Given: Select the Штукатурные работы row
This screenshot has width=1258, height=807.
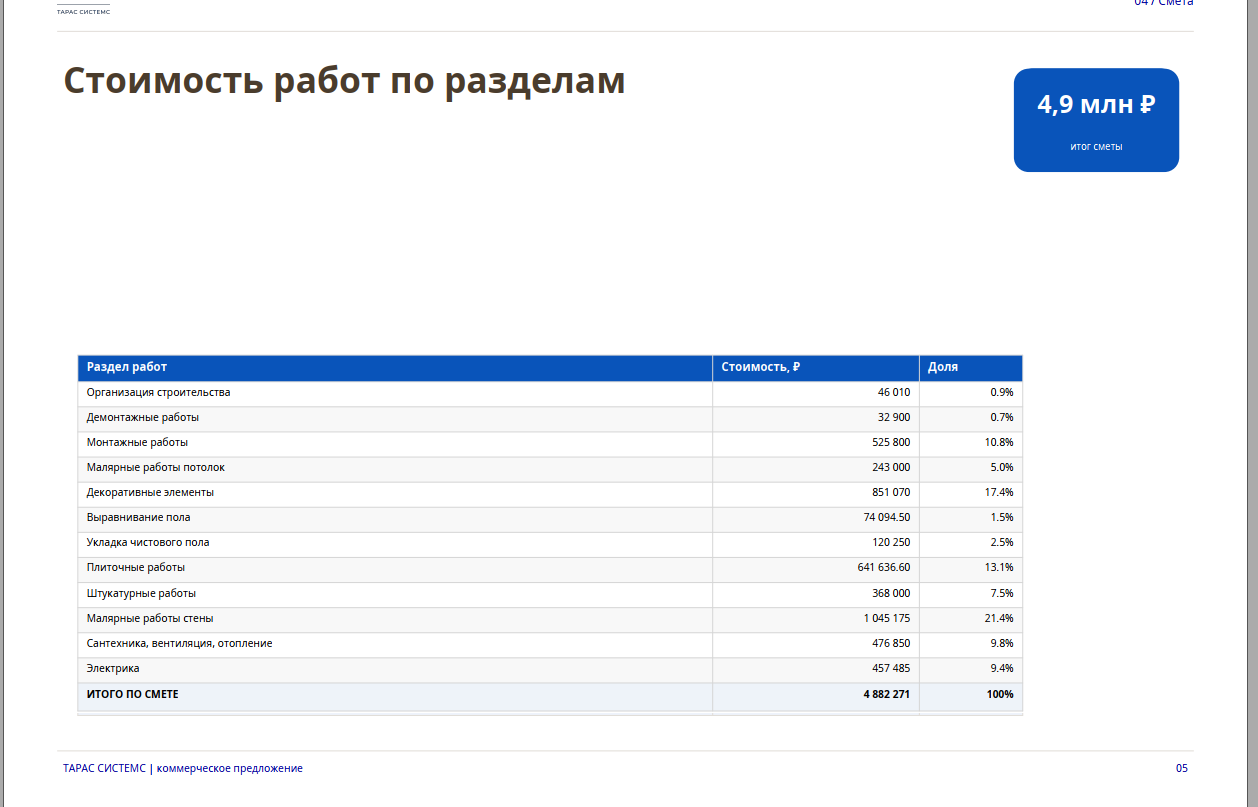Looking at the screenshot, I should point(550,594).
